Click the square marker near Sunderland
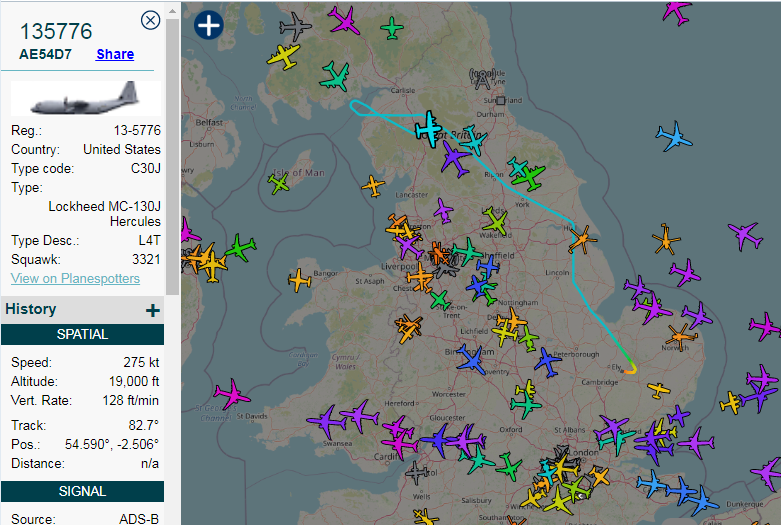Viewport: 781px width, 525px height. click(501, 100)
